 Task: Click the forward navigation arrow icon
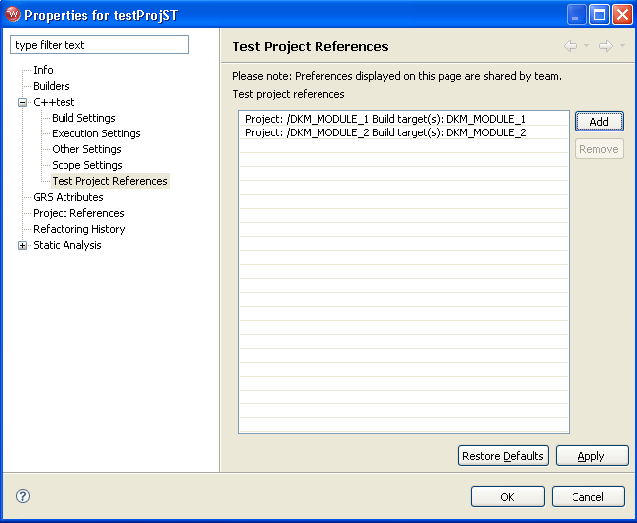click(x=606, y=46)
